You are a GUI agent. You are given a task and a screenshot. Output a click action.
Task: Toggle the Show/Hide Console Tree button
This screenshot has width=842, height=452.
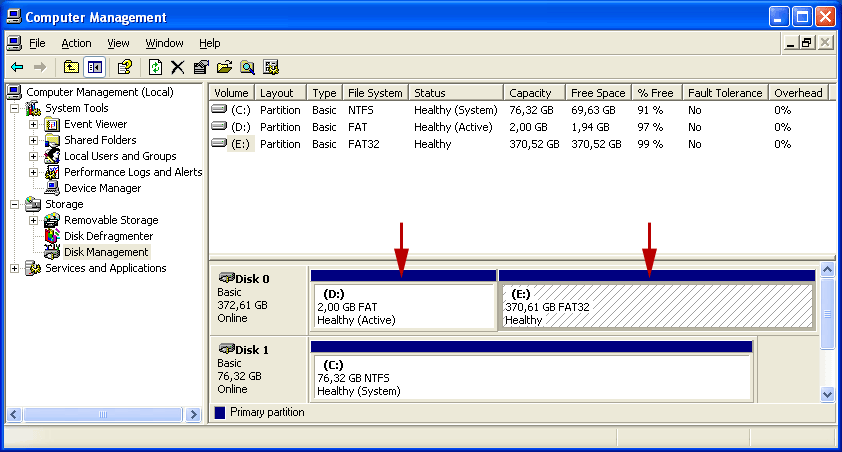(x=95, y=67)
